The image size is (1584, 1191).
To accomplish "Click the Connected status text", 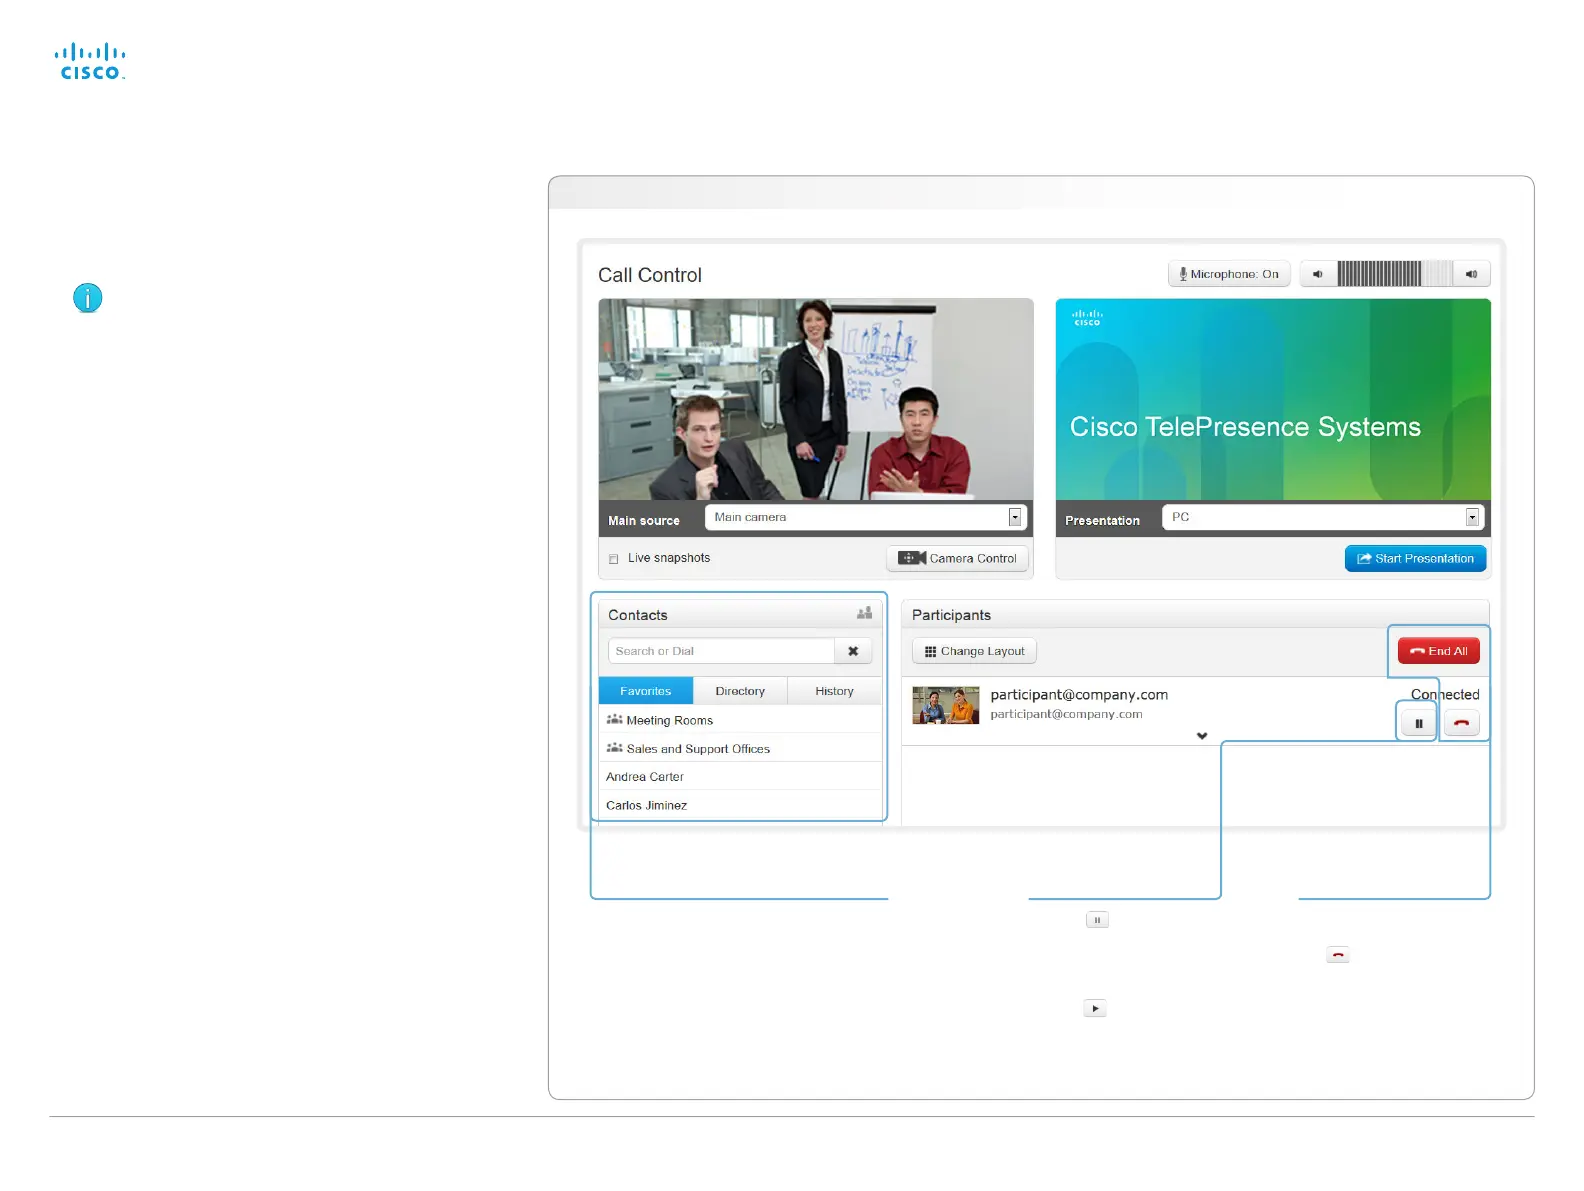I will 1445,694.
